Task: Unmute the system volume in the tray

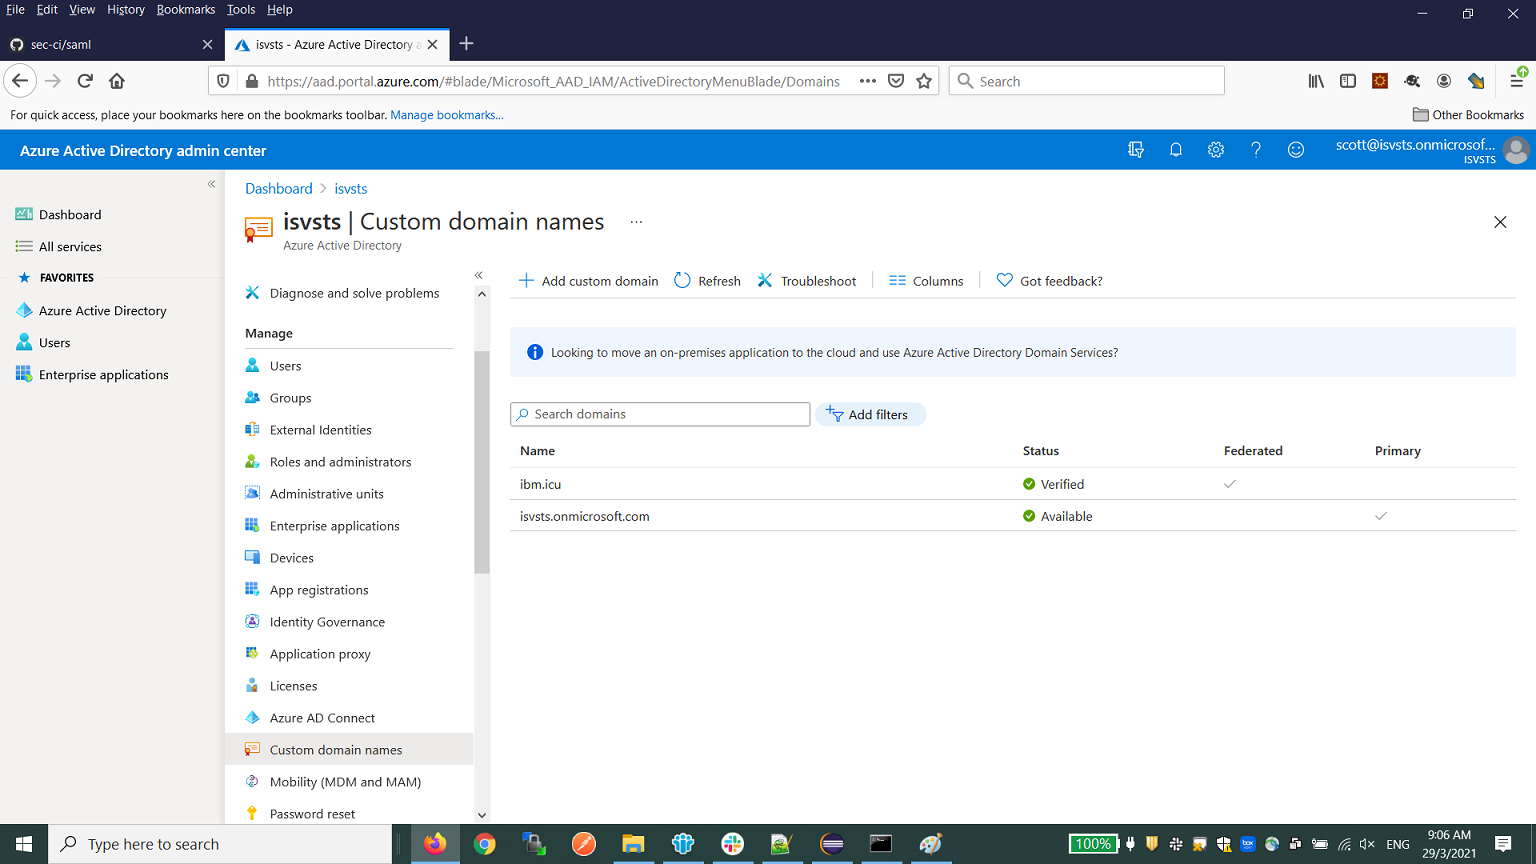Action: (x=1366, y=843)
